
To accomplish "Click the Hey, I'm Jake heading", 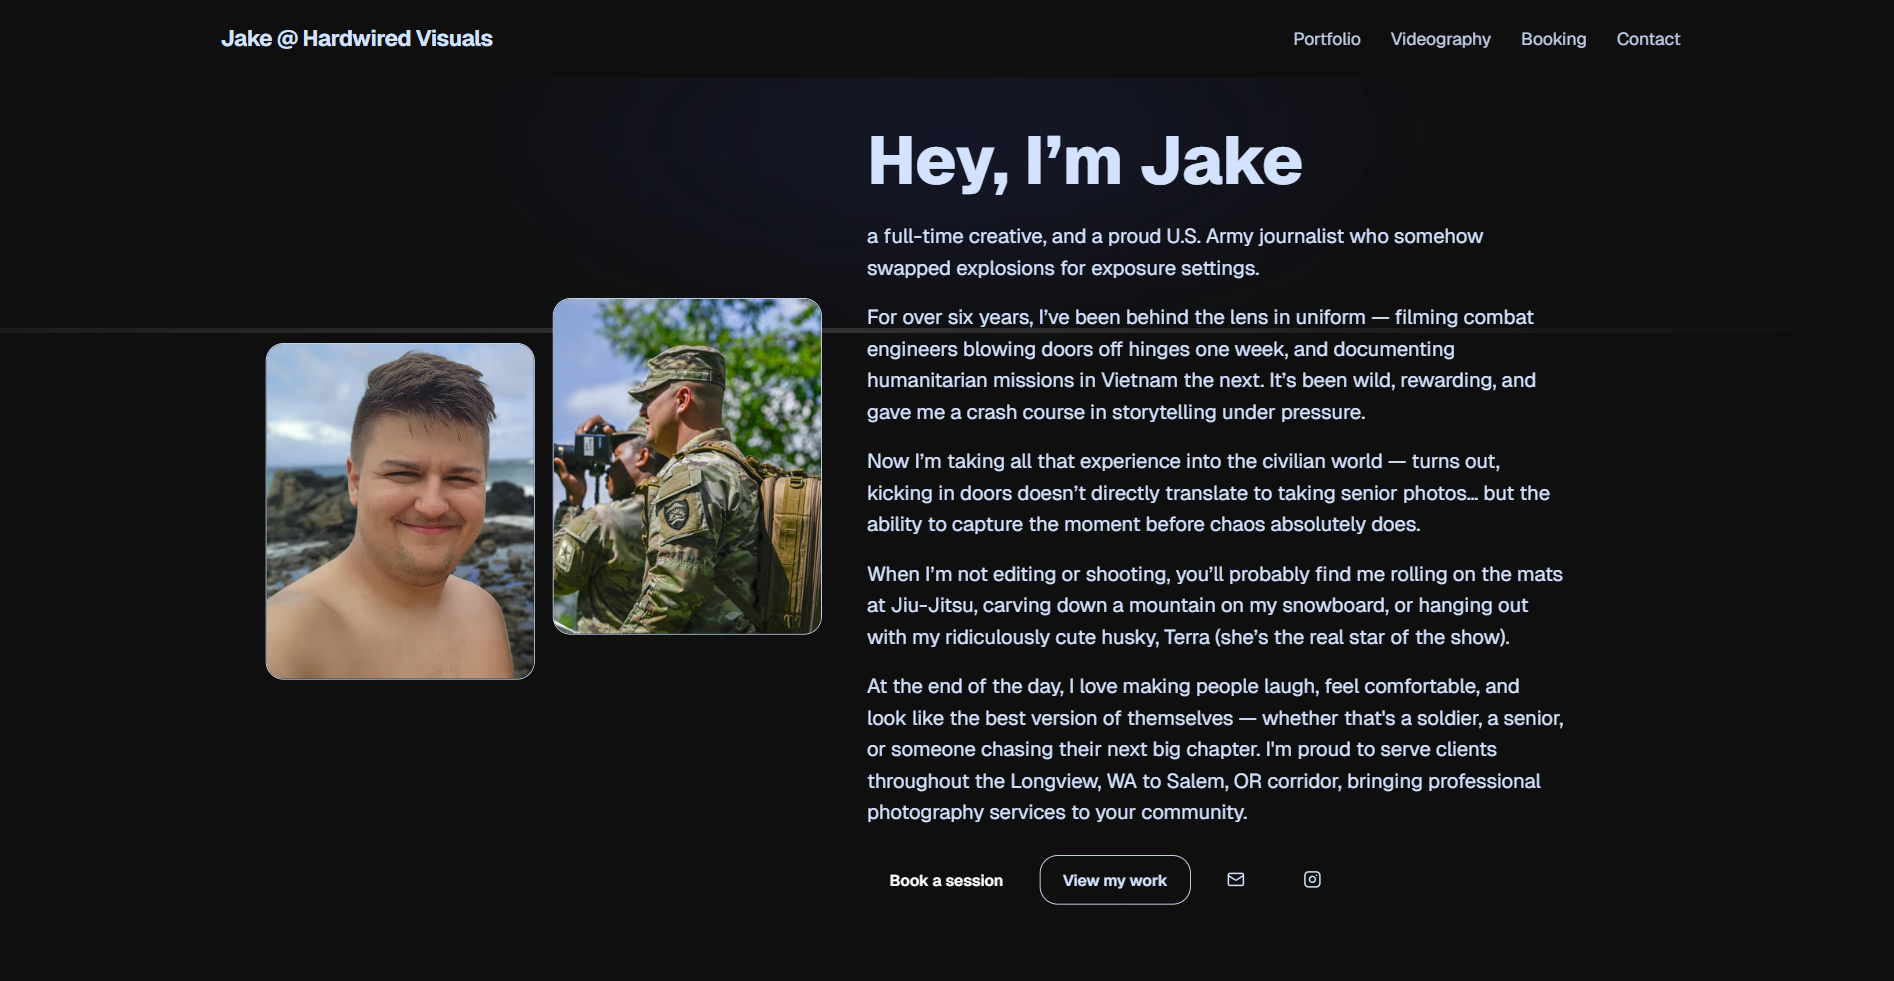I will coord(1084,158).
